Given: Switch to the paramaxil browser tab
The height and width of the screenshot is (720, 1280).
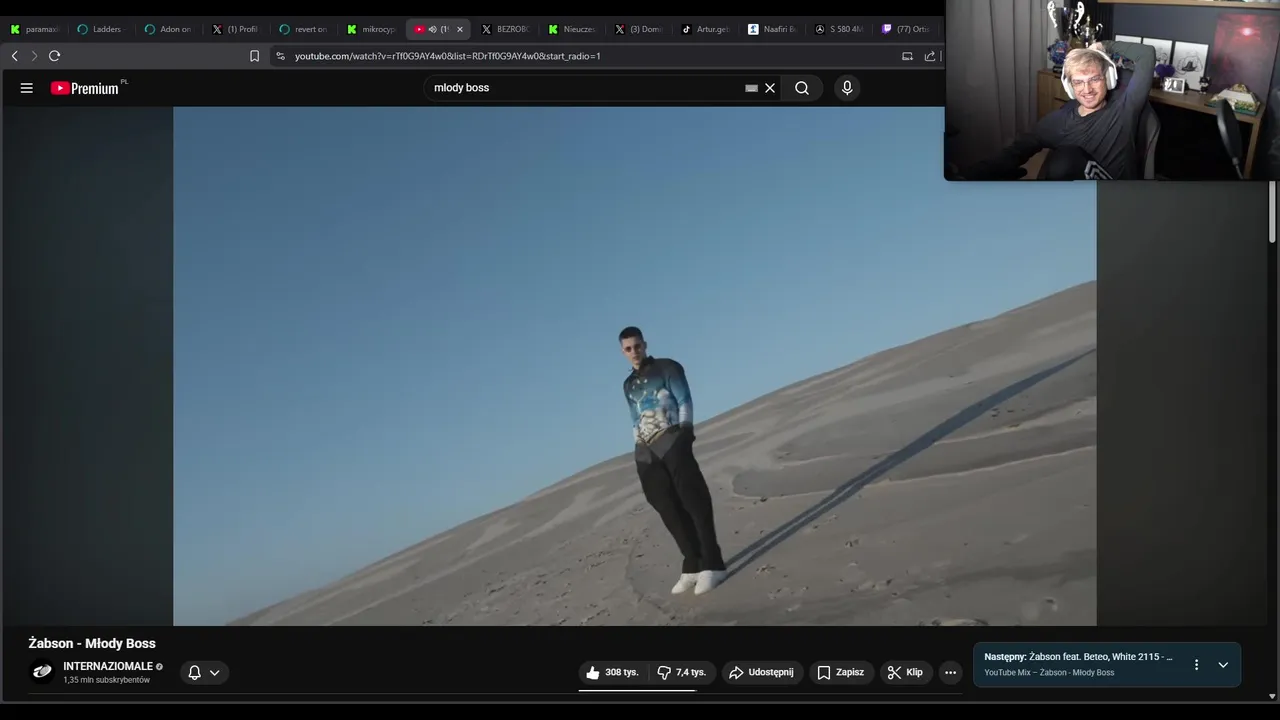Looking at the screenshot, I should [35, 29].
